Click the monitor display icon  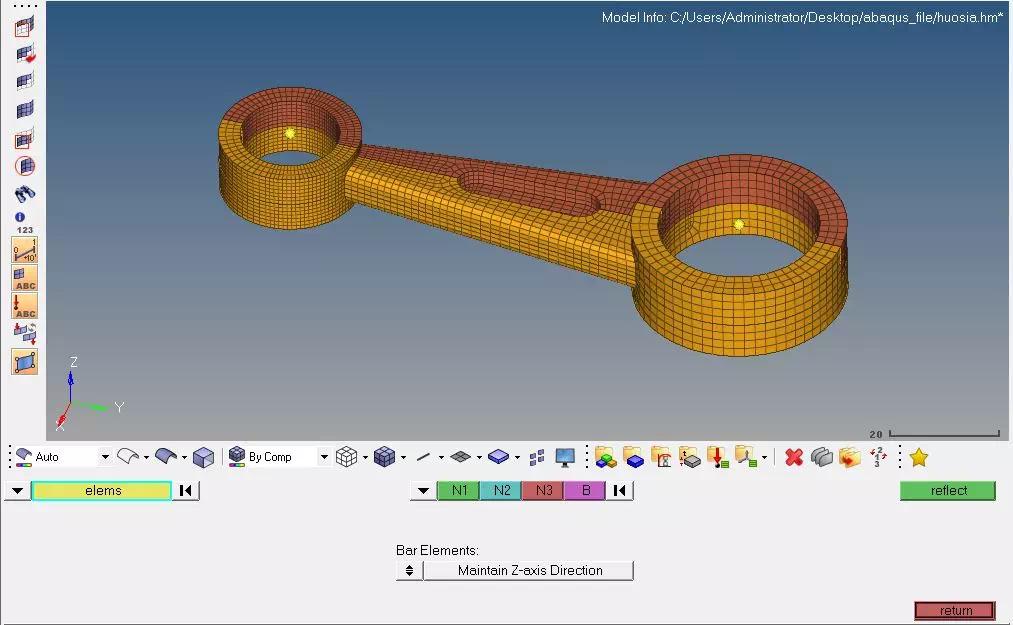point(565,457)
